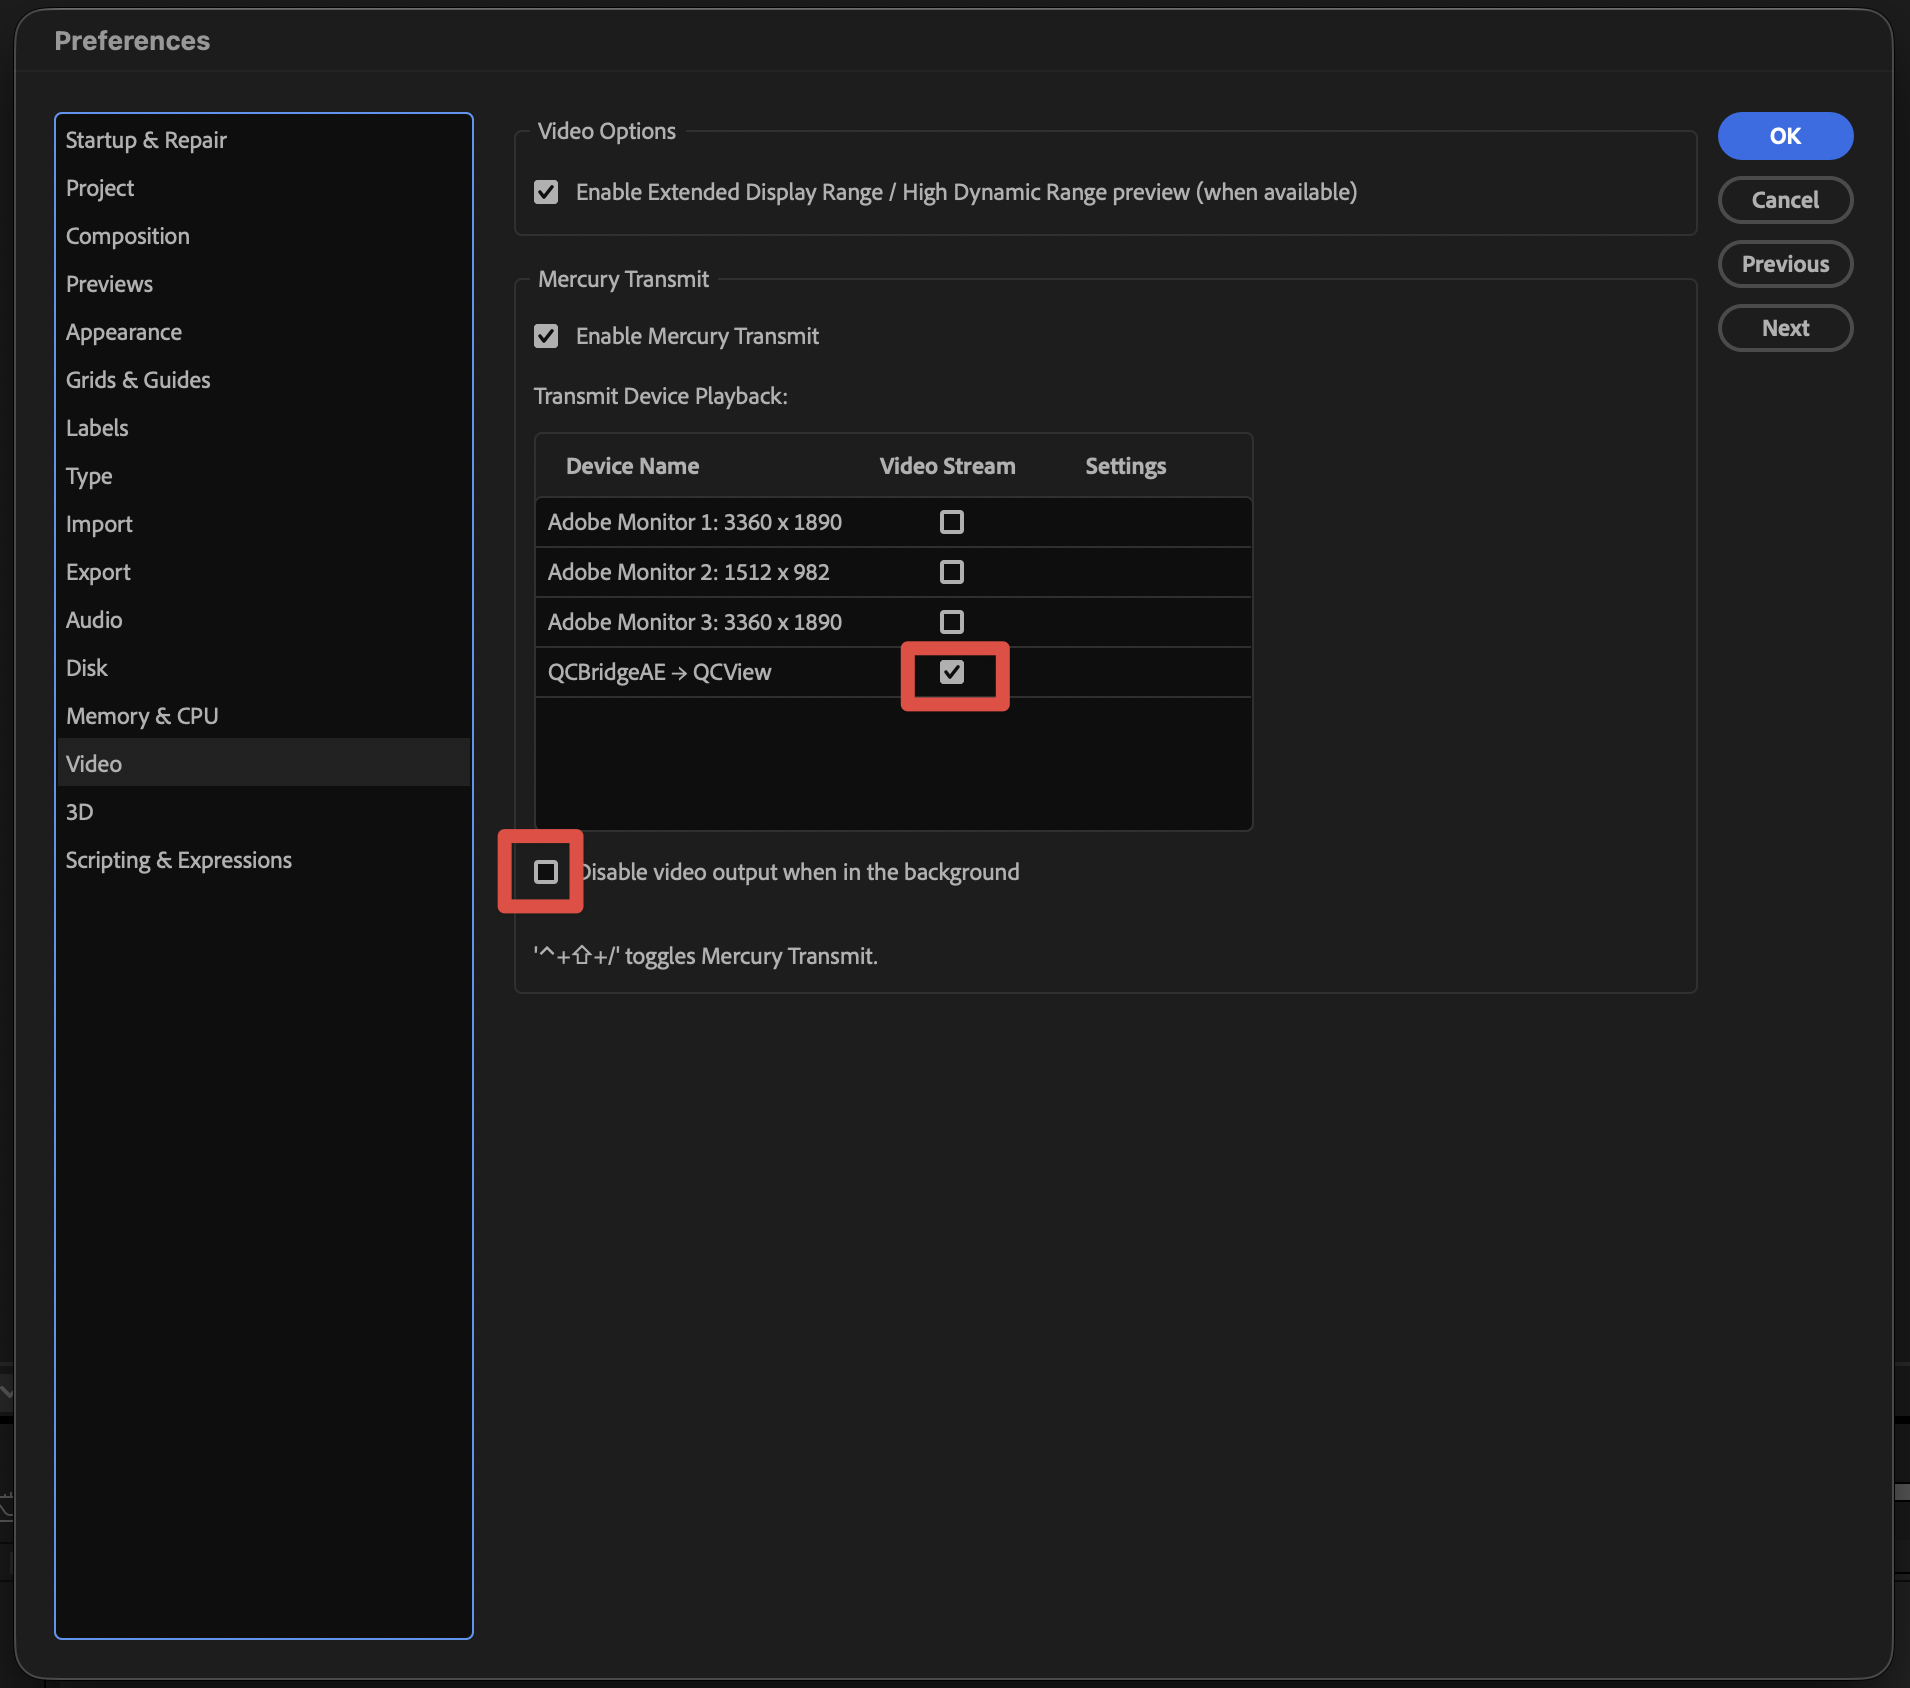Viewport: 1910px width, 1688px height.
Task: Open Project preferences category
Action: tap(264, 188)
